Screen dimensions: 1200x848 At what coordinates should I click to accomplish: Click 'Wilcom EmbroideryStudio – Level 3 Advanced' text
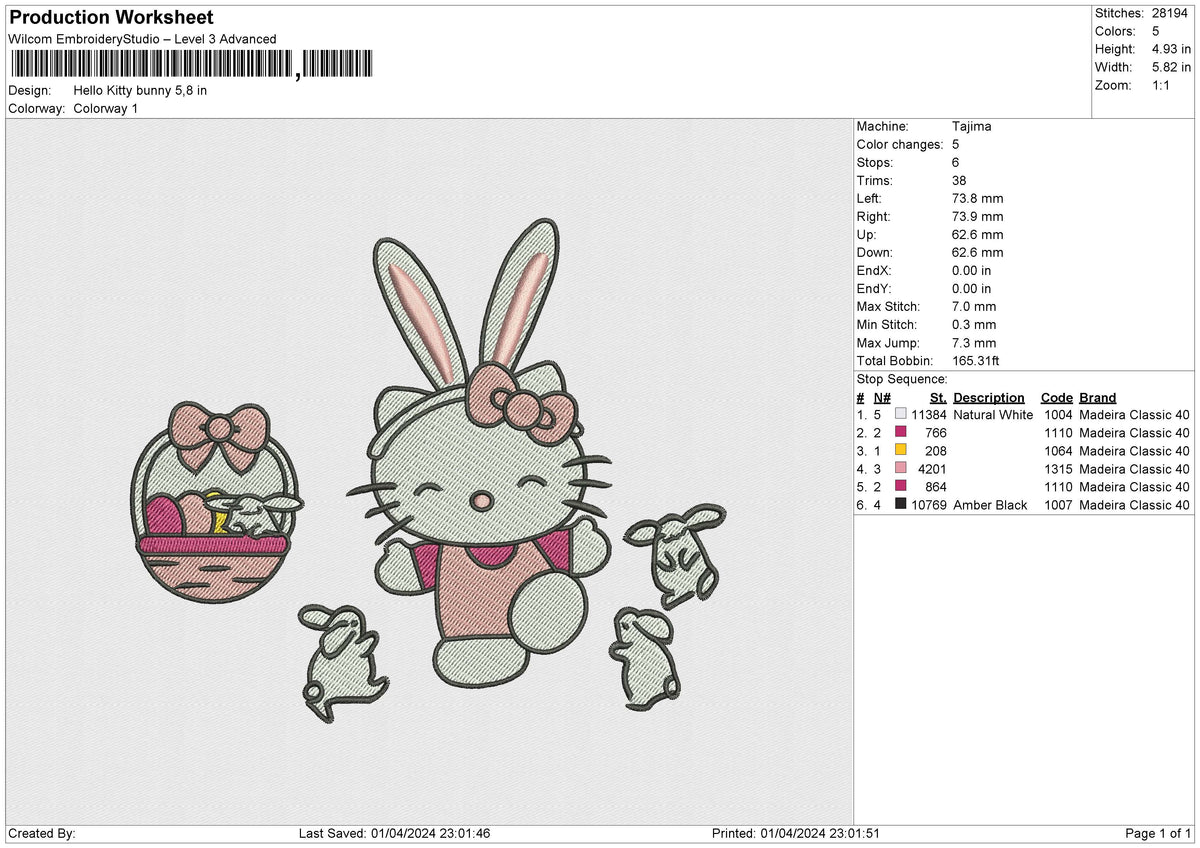(142, 39)
